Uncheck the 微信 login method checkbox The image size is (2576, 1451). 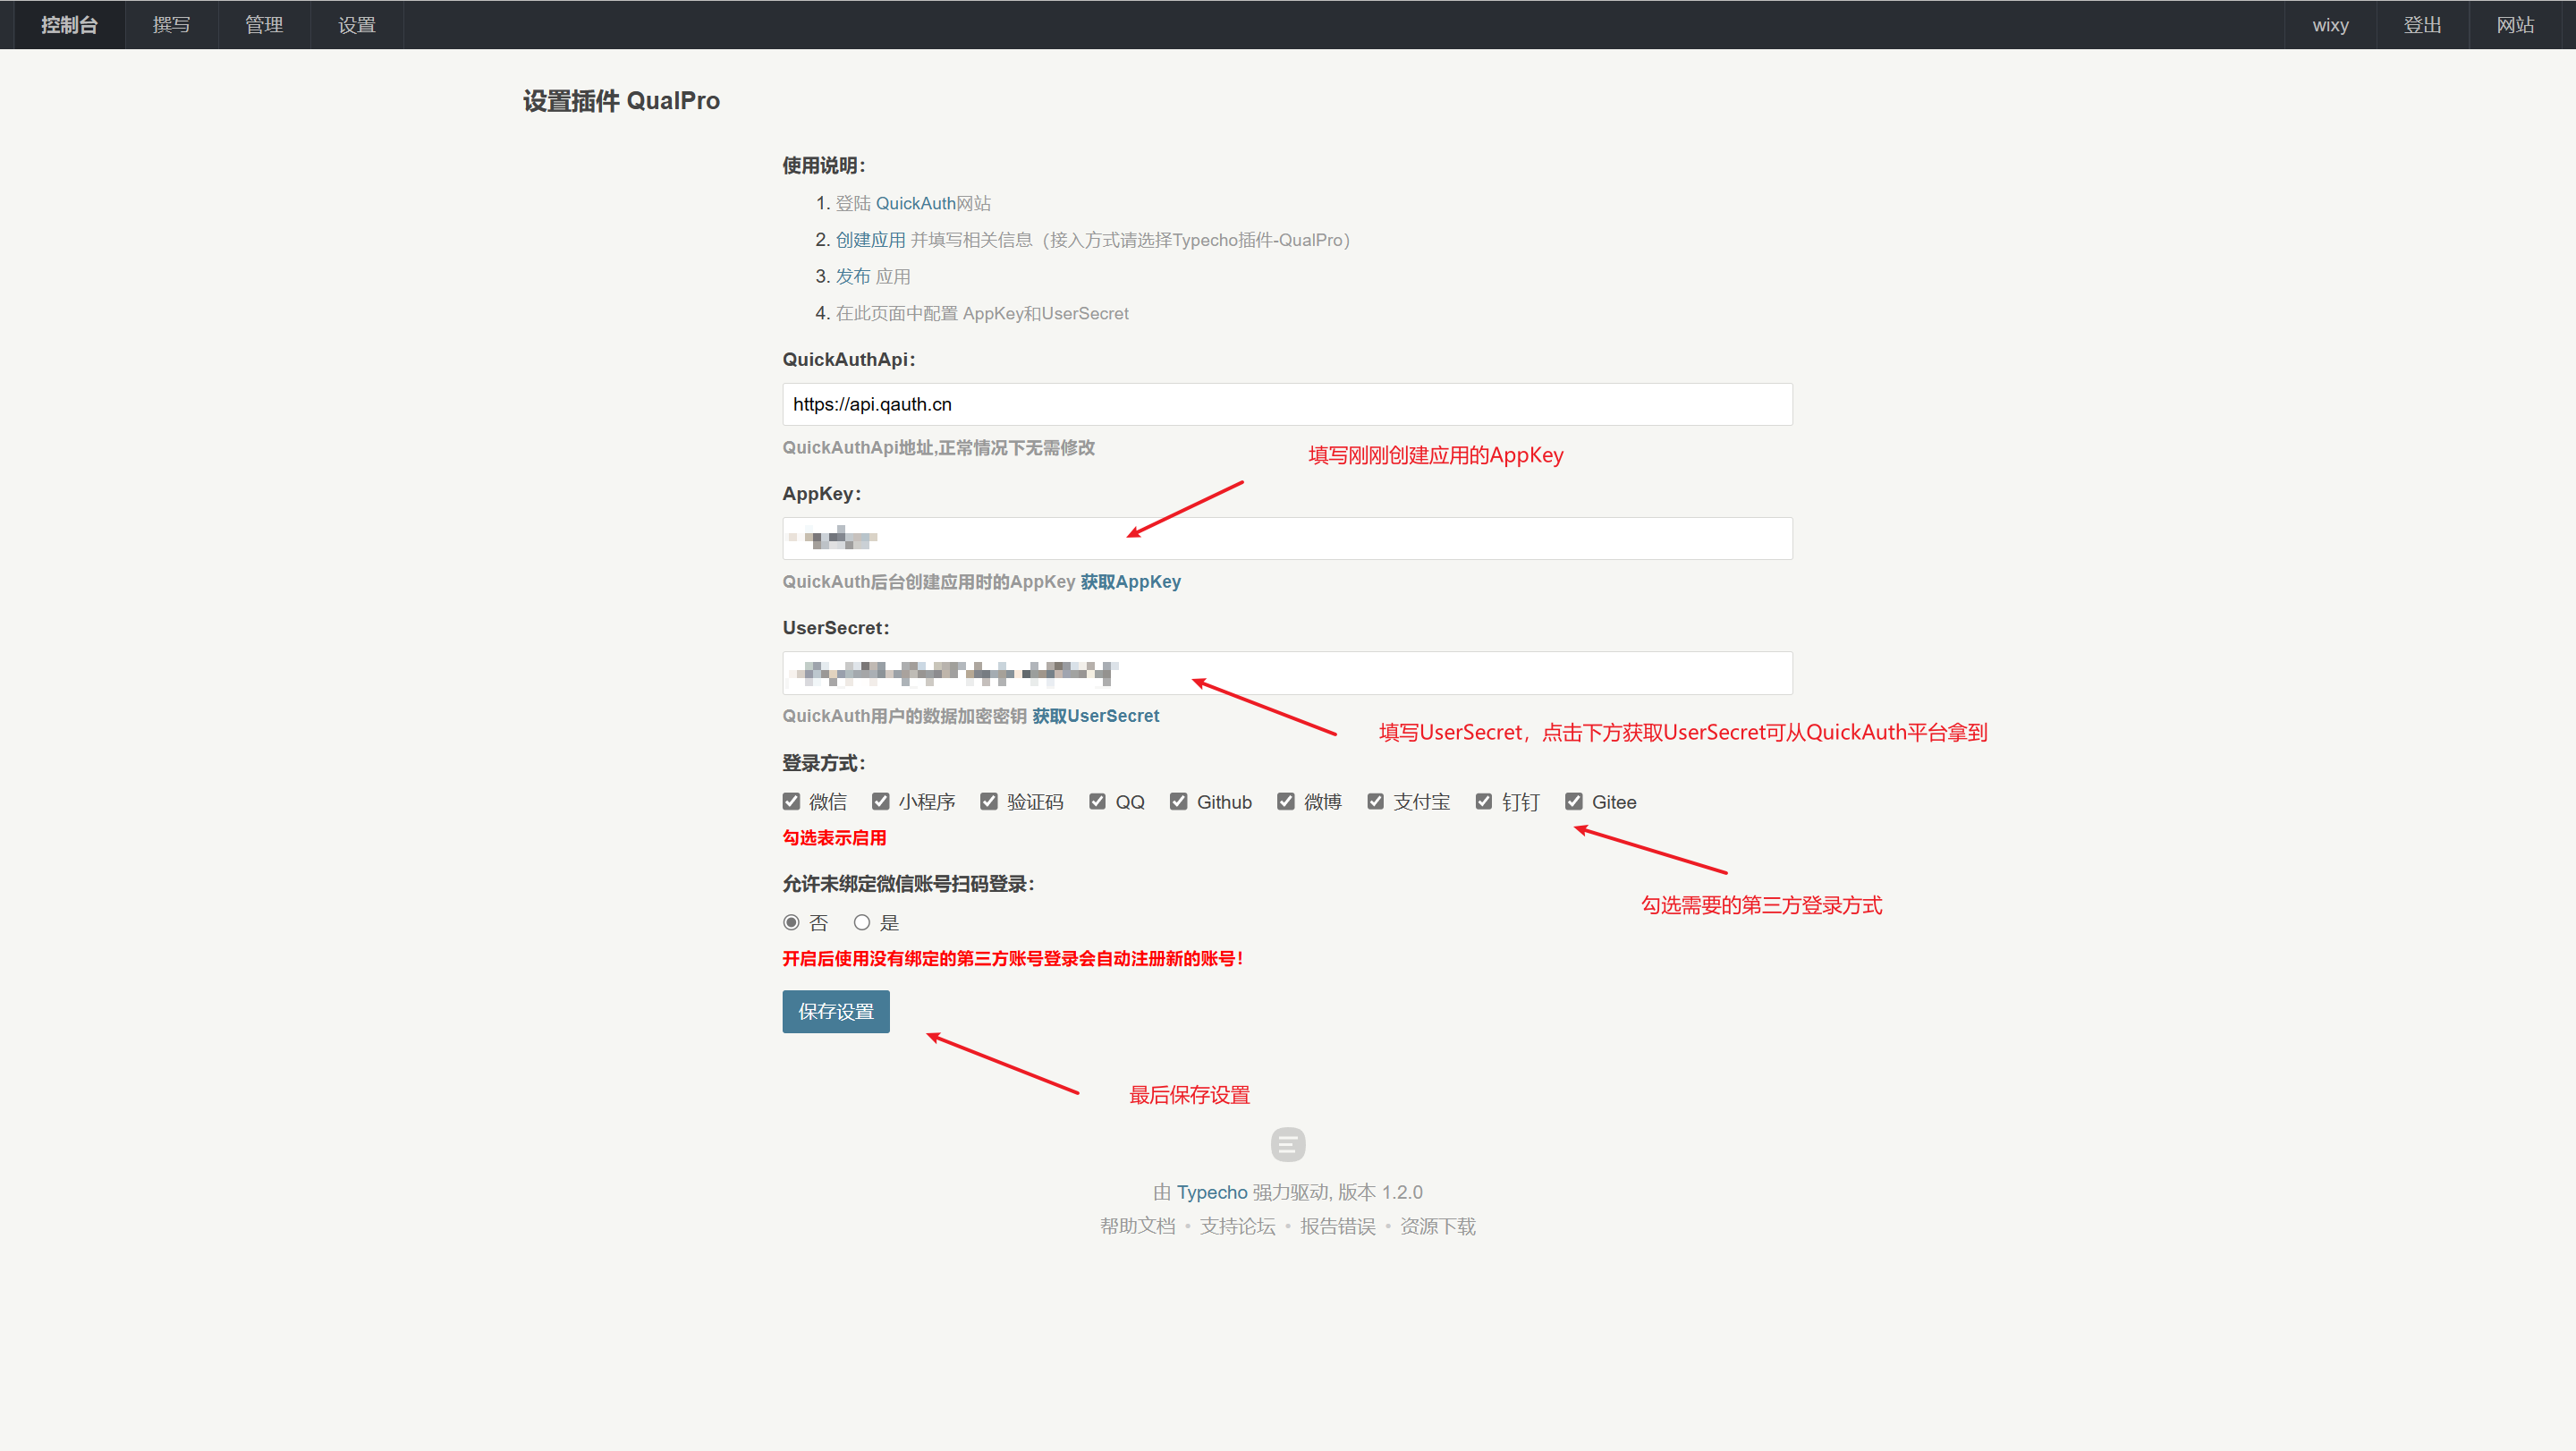point(791,802)
